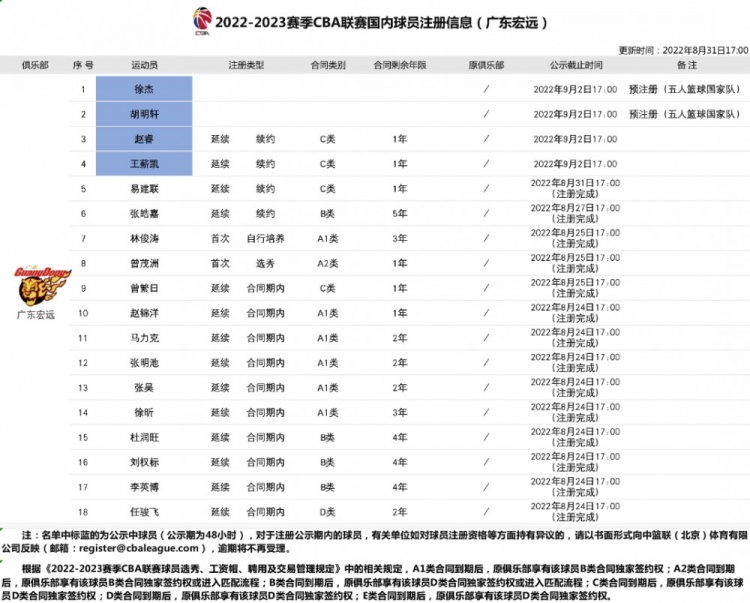
Task: Click the 运动员 column header
Action: (x=144, y=65)
